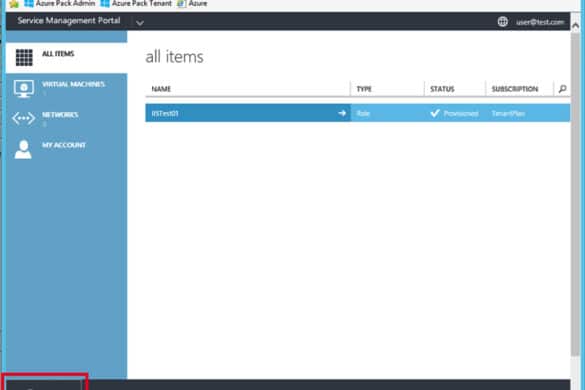The height and width of the screenshot is (390, 585).
Task: Open the All Items grid icon
Action: click(24, 57)
